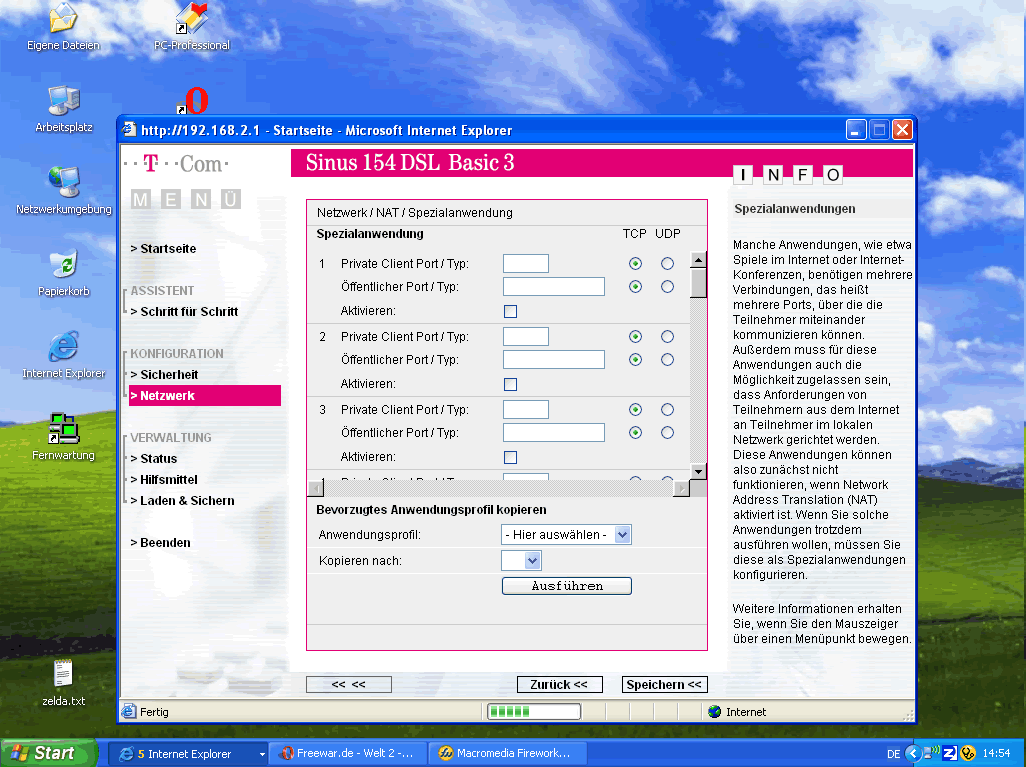1026x767 pixels.
Task: Click the IE page icon in title bar
Action: pyautogui.click(x=129, y=129)
